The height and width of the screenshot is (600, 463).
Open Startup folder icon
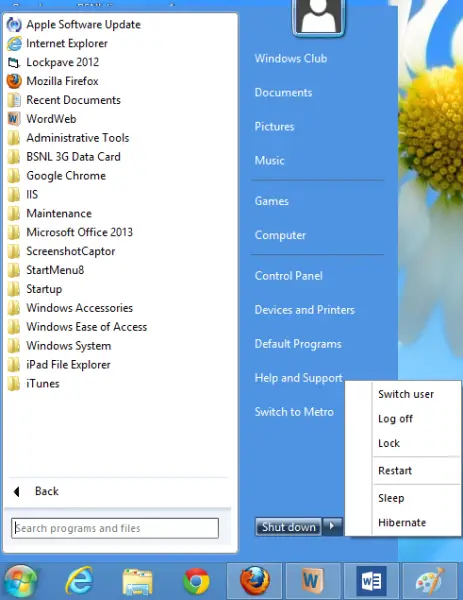point(14,289)
